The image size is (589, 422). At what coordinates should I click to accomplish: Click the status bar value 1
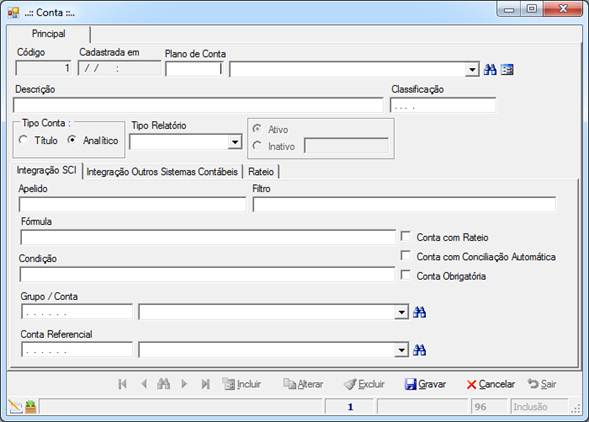tap(350, 407)
